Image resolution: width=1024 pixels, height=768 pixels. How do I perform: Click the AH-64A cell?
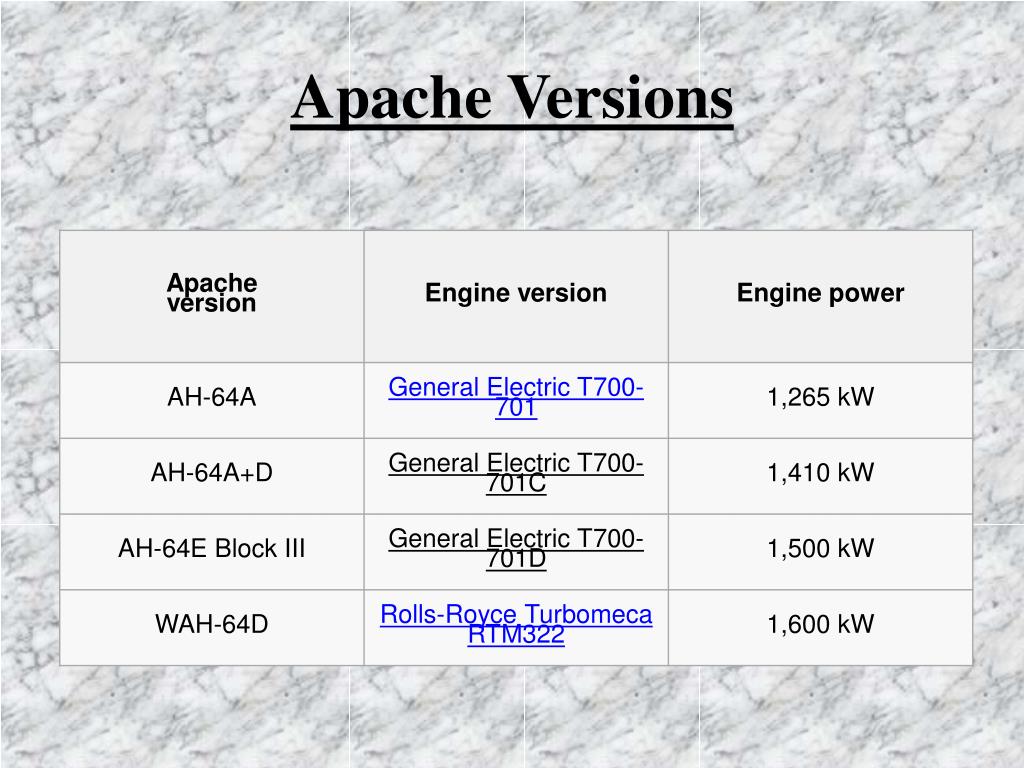point(212,400)
